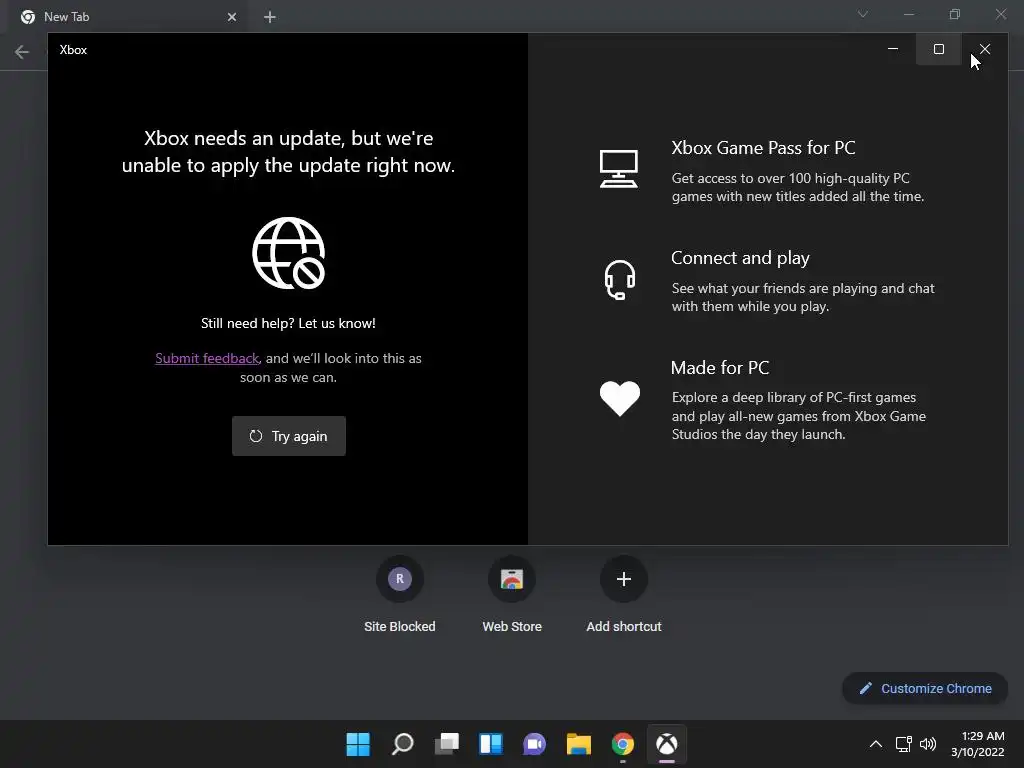Screen dimensions: 1024x768
Task: Open Teams Chat from the taskbar
Action: (x=534, y=744)
